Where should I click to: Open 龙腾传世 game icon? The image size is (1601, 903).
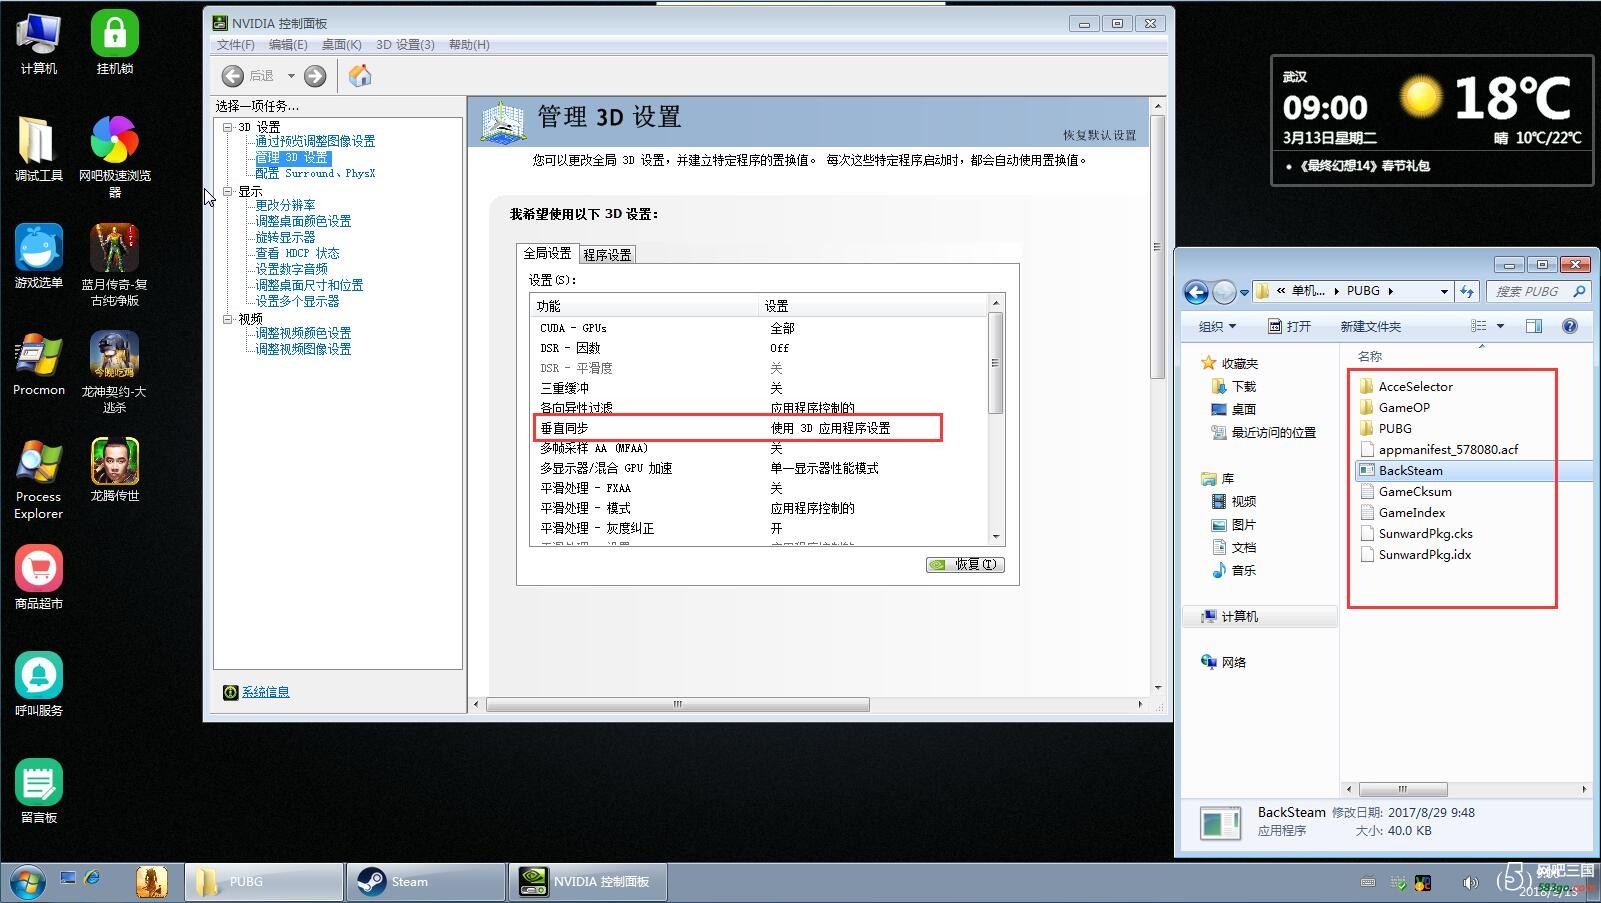[x=115, y=471]
